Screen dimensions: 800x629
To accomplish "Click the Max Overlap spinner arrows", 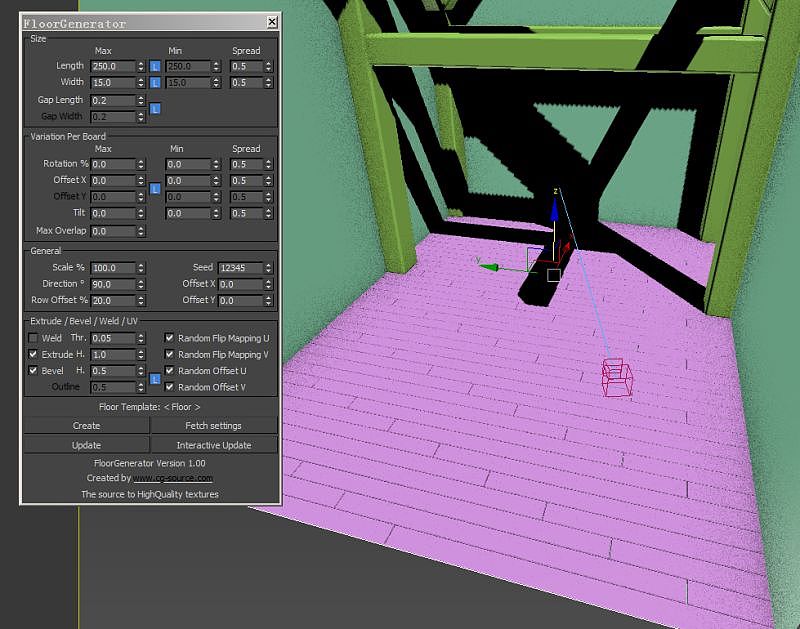I will 141,231.
